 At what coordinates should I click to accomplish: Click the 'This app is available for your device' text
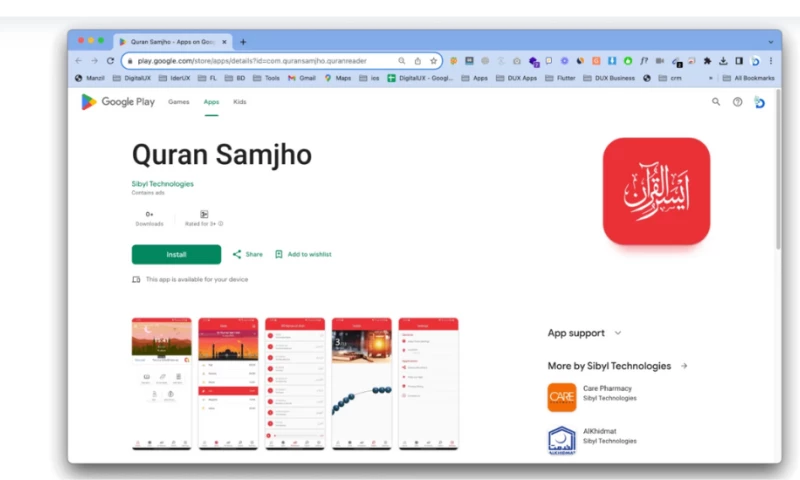pos(197,279)
